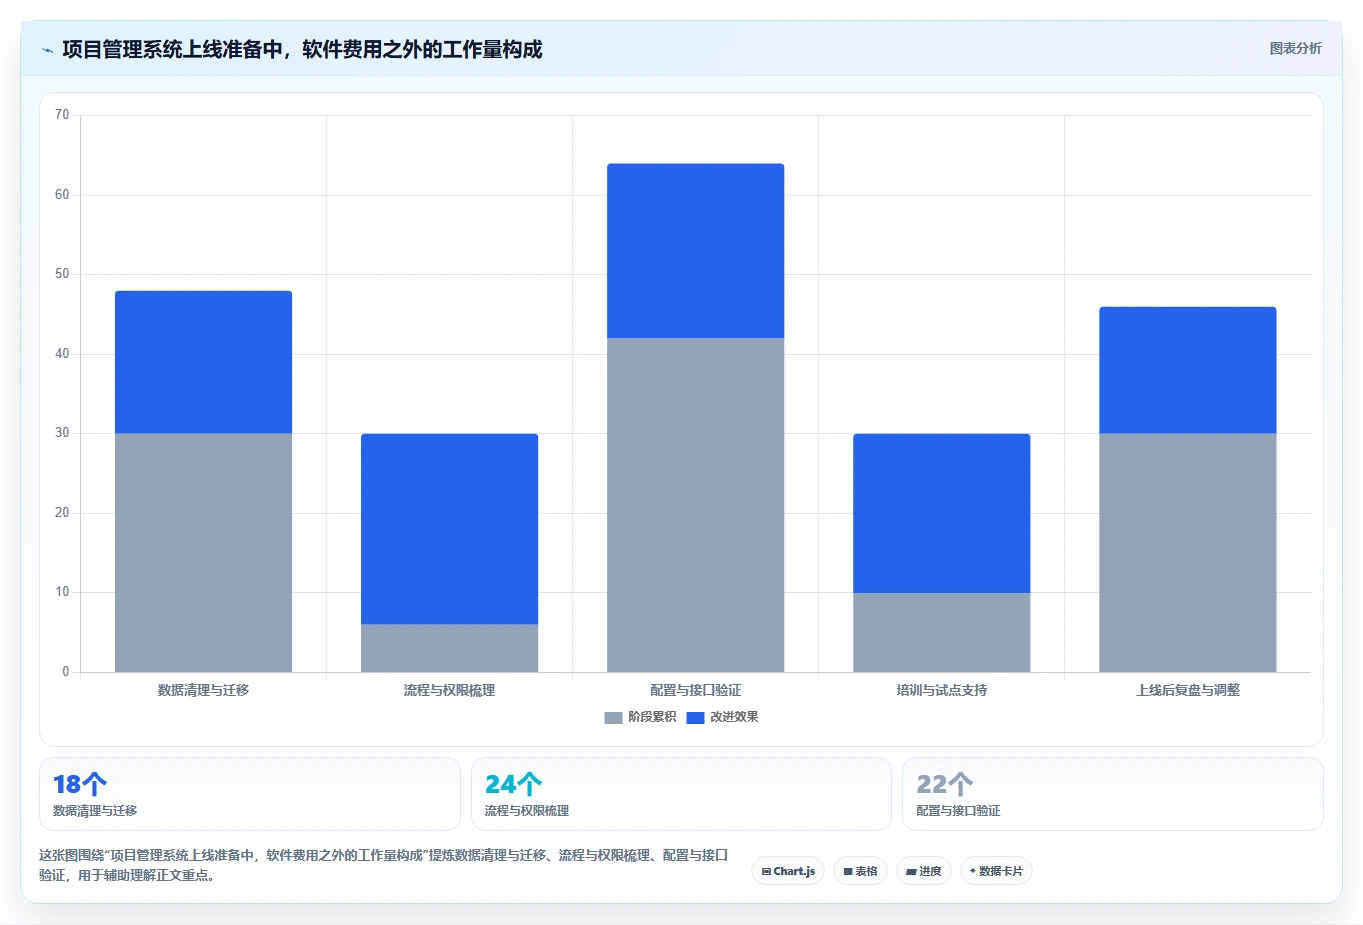This screenshot has width=1363, height=925.
Task: Click the x-axis label 培训与试点支持
Action: pos(941,690)
